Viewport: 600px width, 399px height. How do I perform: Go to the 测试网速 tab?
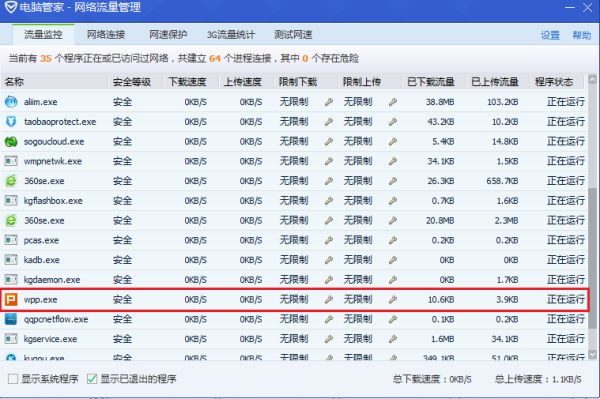click(293, 35)
